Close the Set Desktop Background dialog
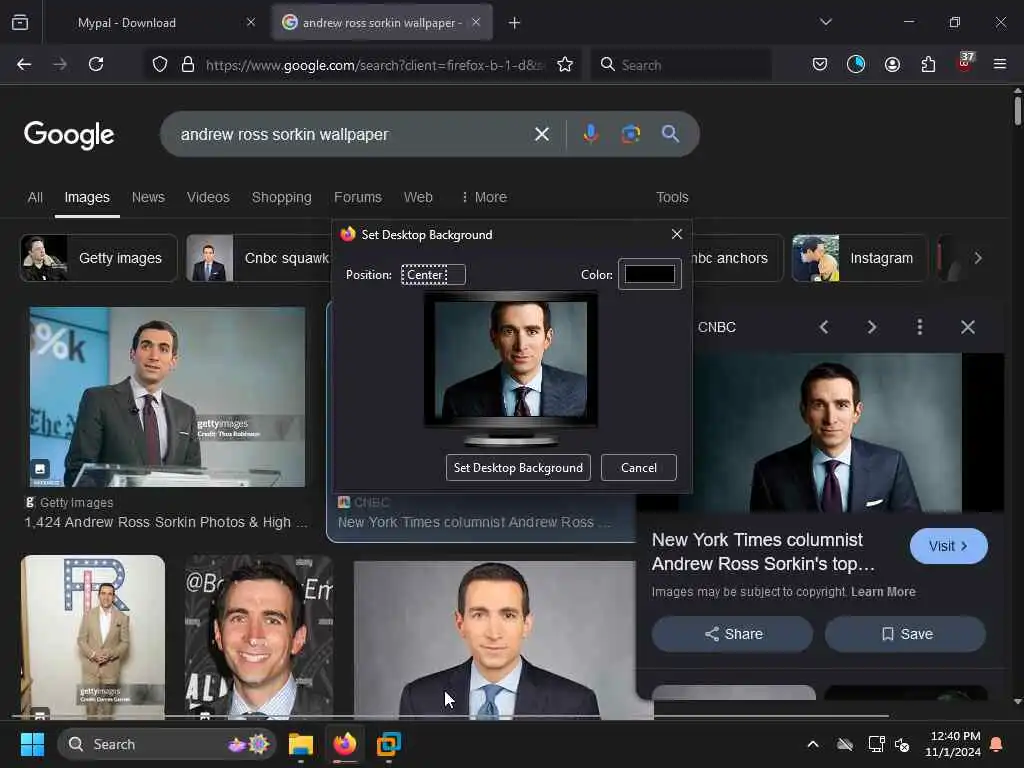The width and height of the screenshot is (1024, 768). 677,234
